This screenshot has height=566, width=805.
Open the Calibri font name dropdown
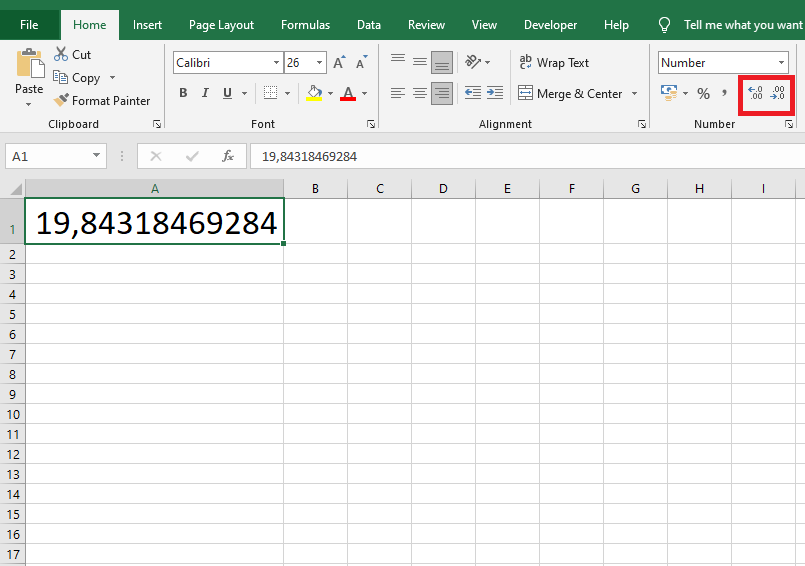[x=276, y=63]
